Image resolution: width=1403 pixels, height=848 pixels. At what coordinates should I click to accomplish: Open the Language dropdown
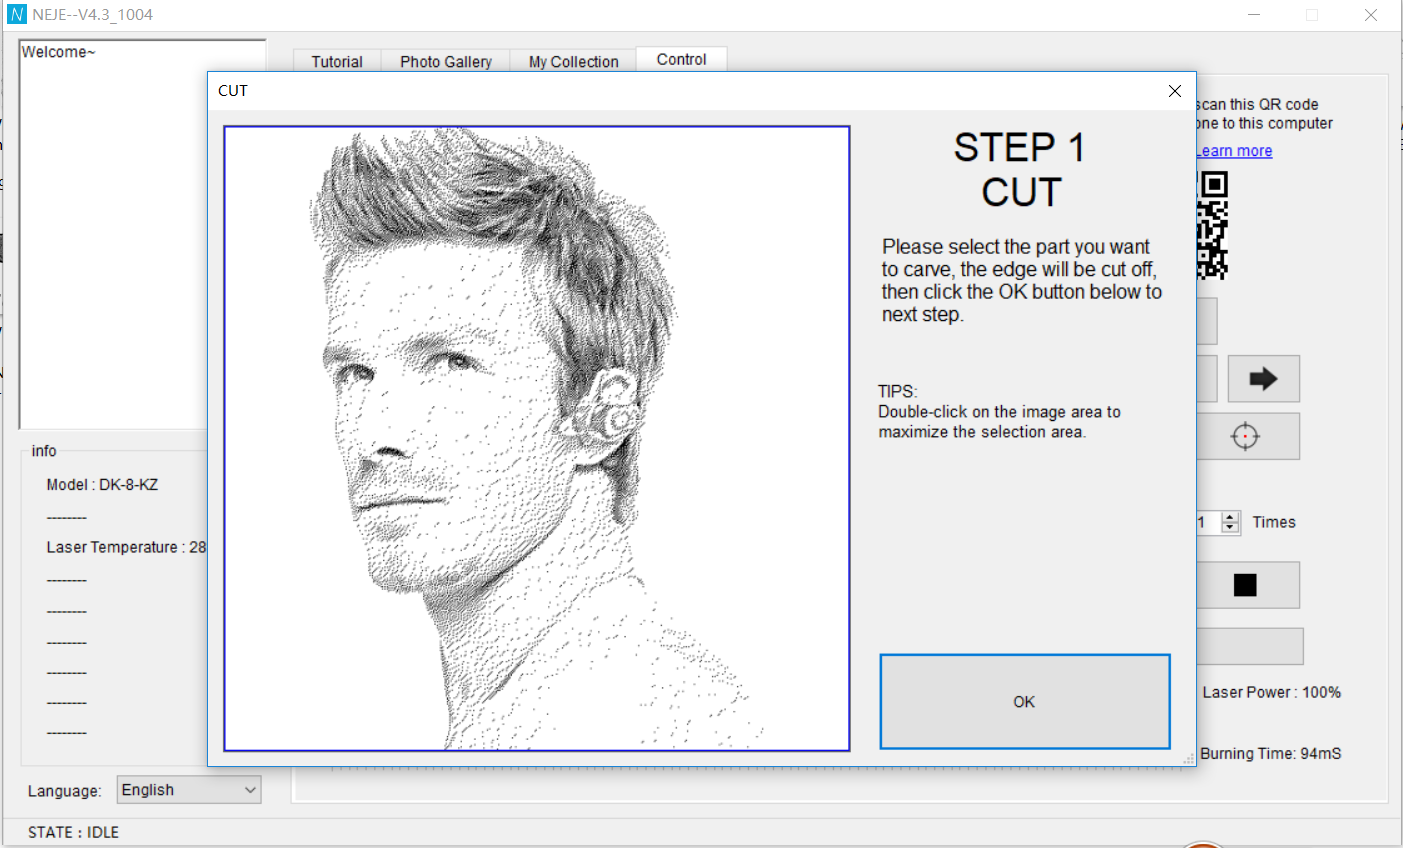tap(189, 790)
